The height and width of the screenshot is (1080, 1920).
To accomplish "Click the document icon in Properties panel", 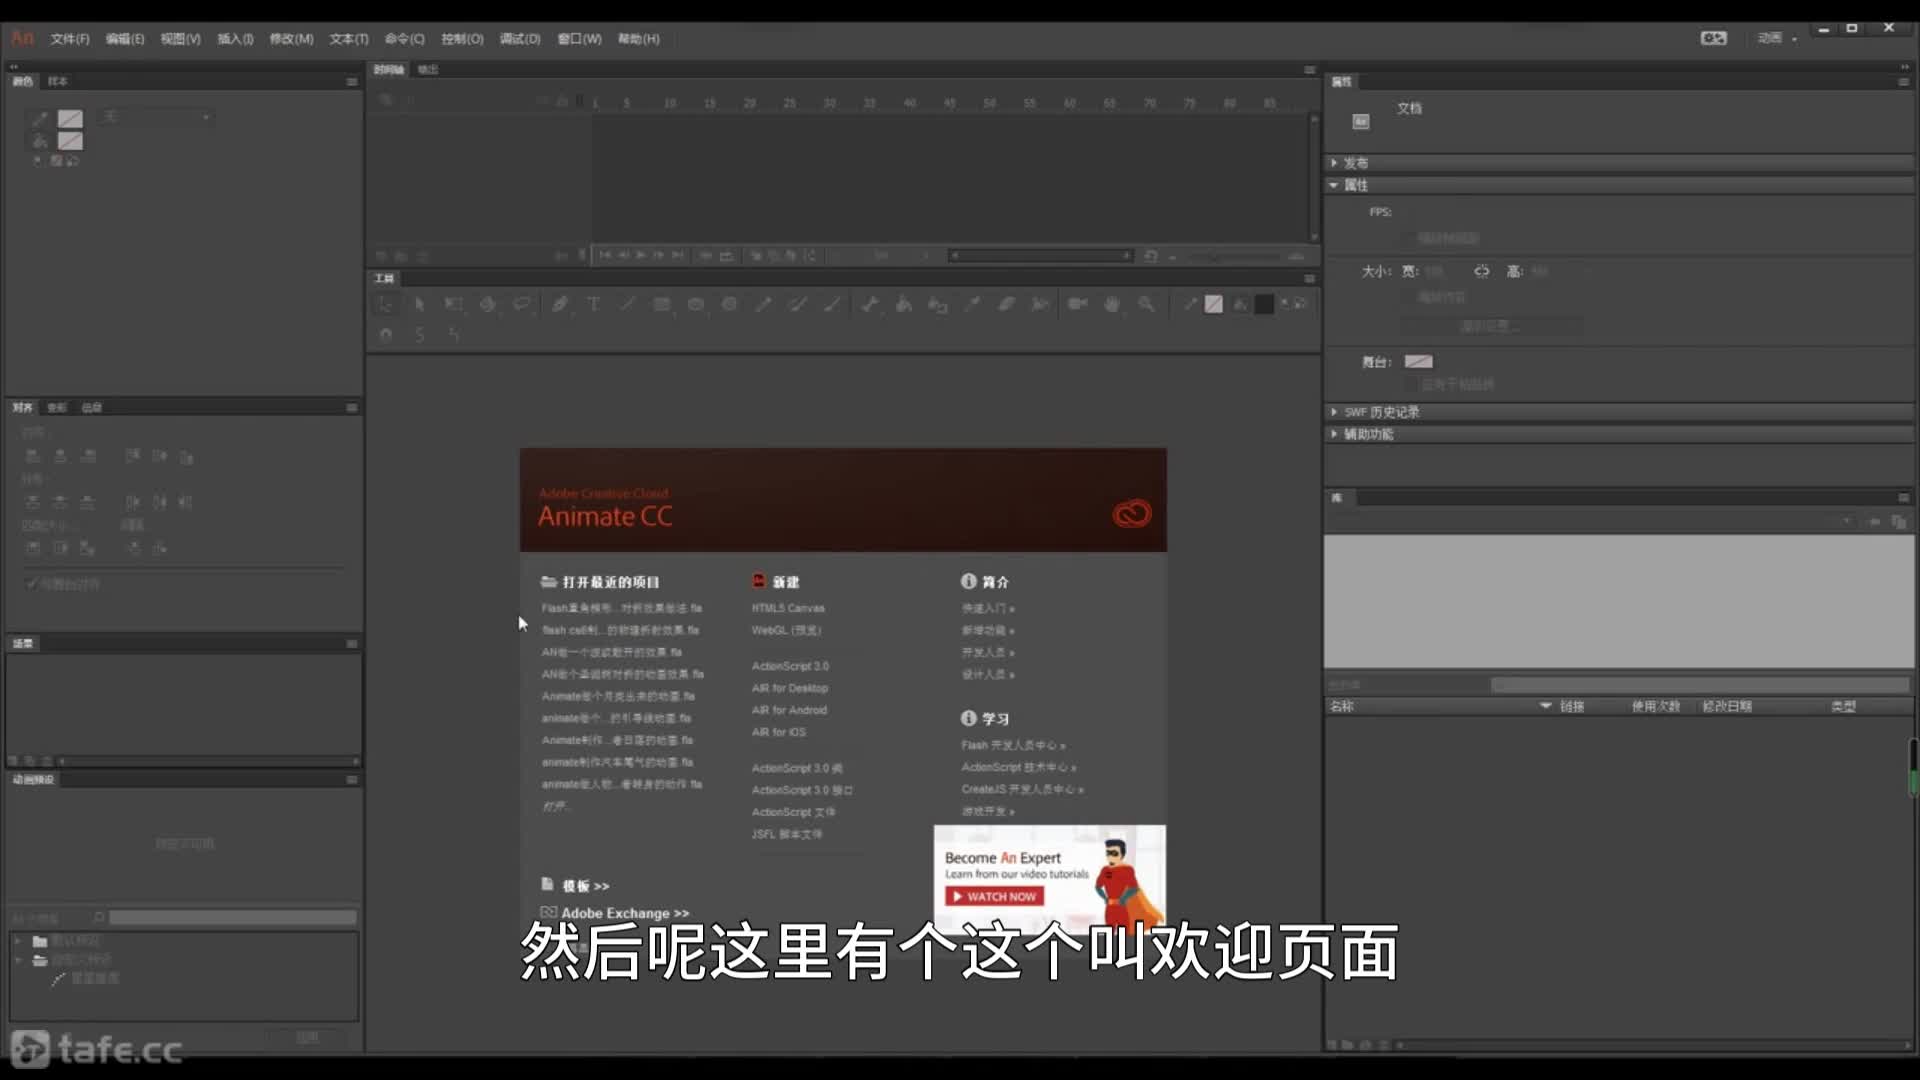I will [x=1361, y=121].
